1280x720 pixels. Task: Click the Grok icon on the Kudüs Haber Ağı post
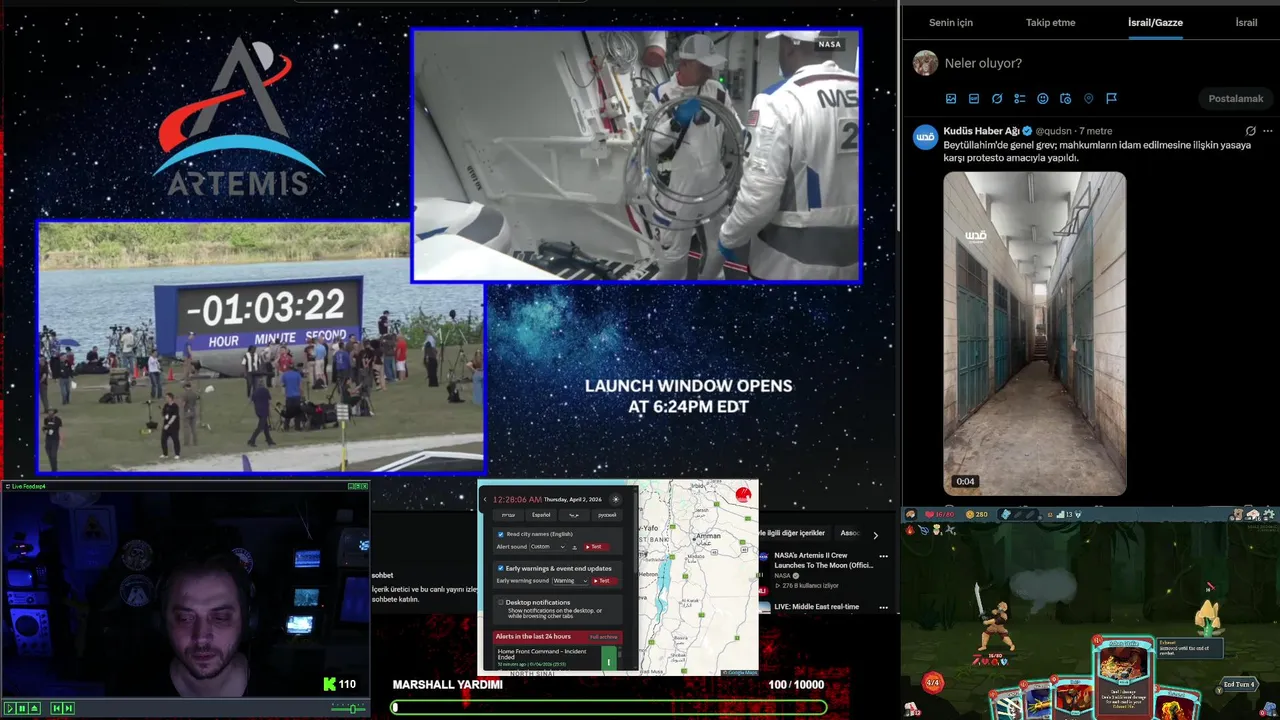tap(1250, 131)
